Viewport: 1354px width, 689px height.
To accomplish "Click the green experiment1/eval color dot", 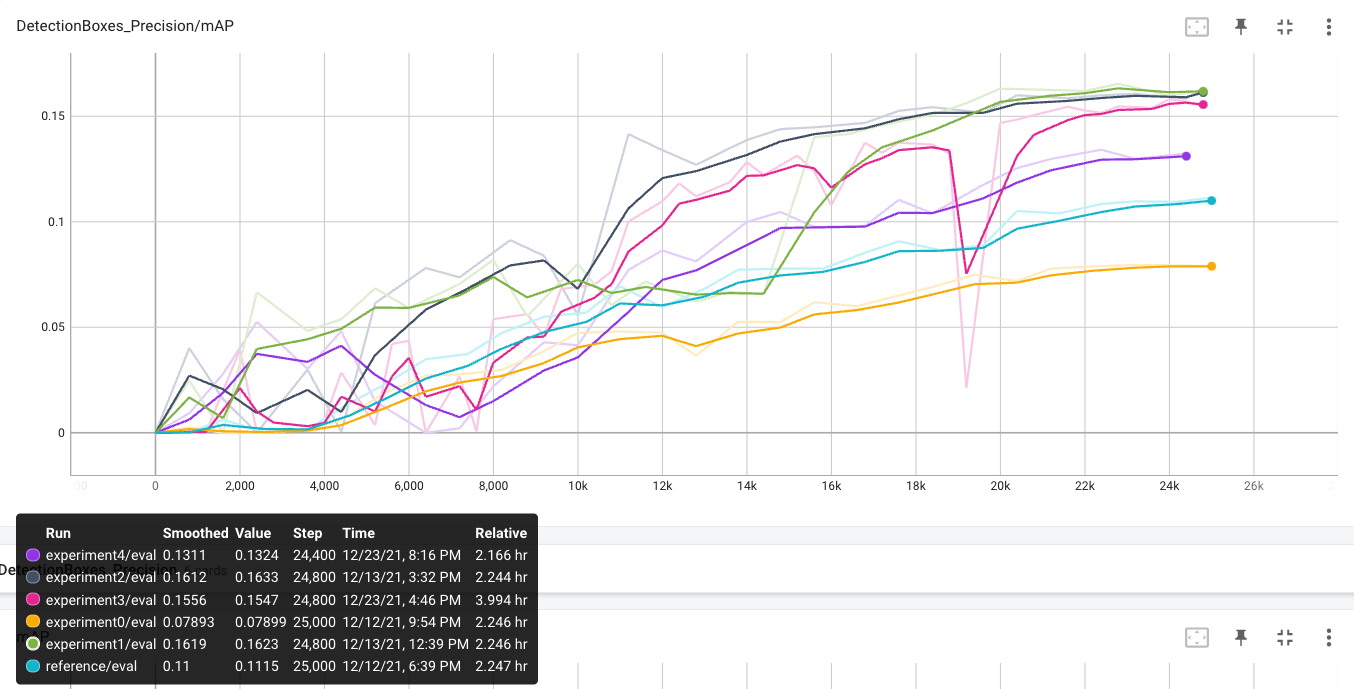I will click(33, 644).
